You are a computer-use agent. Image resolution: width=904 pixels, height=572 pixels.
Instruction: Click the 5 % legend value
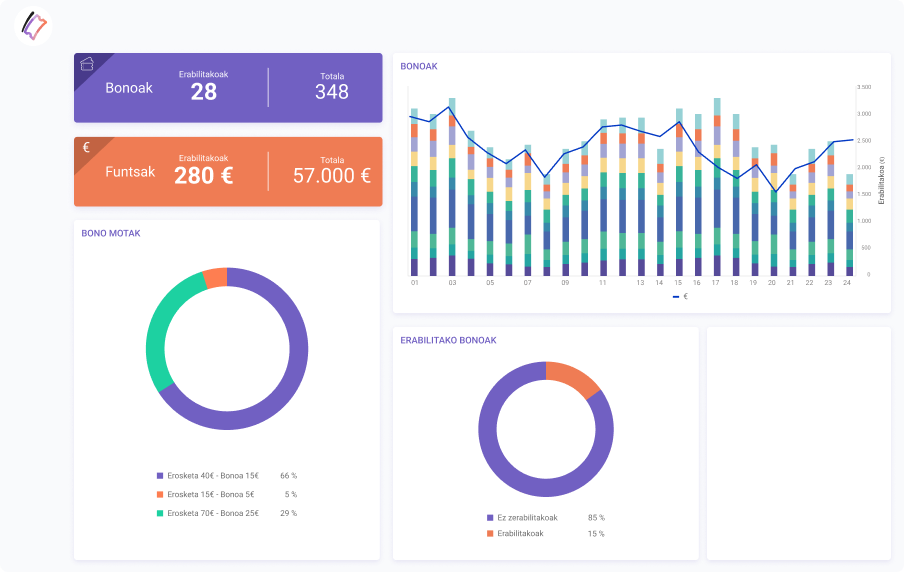pos(291,494)
